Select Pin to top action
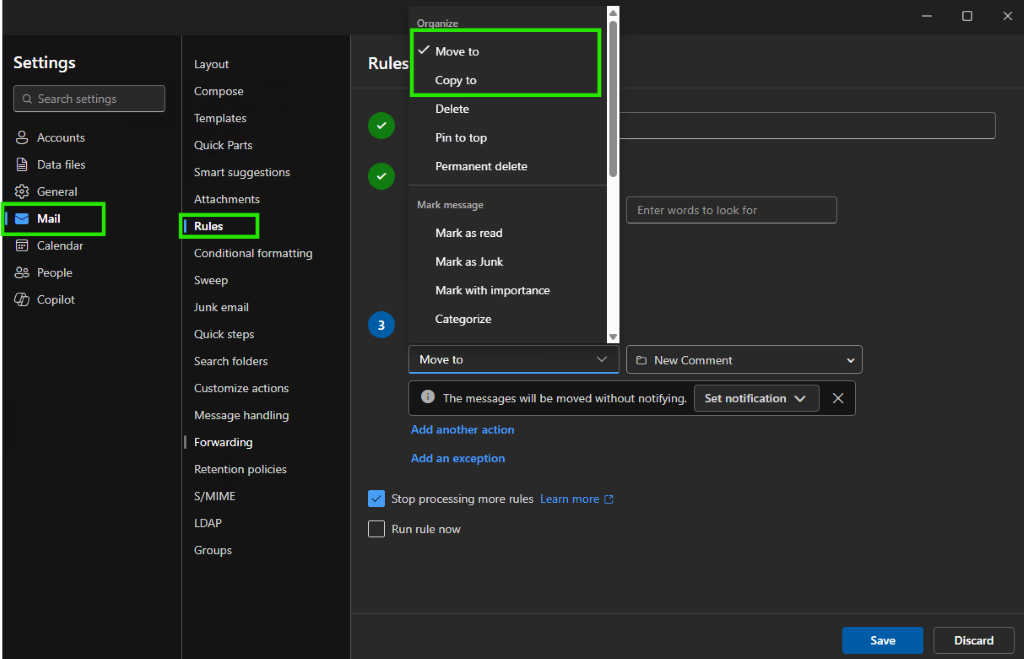The height and width of the screenshot is (659, 1024). (x=506, y=137)
